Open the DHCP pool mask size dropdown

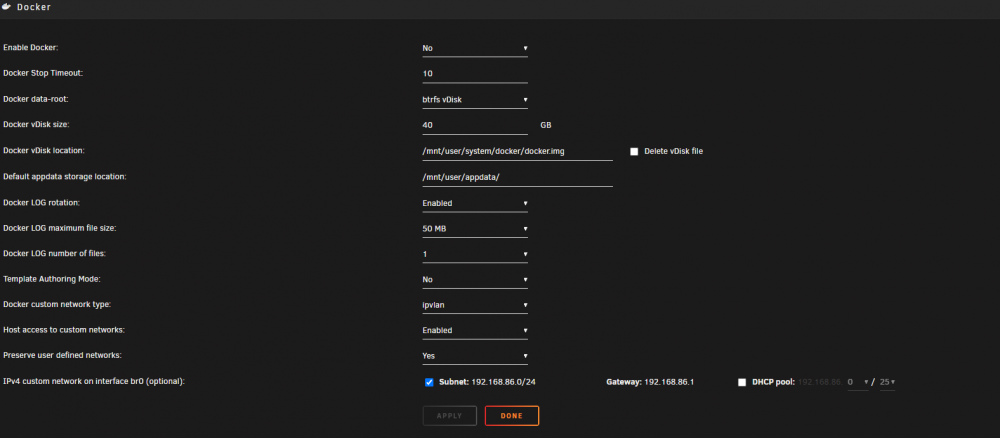[887, 383]
